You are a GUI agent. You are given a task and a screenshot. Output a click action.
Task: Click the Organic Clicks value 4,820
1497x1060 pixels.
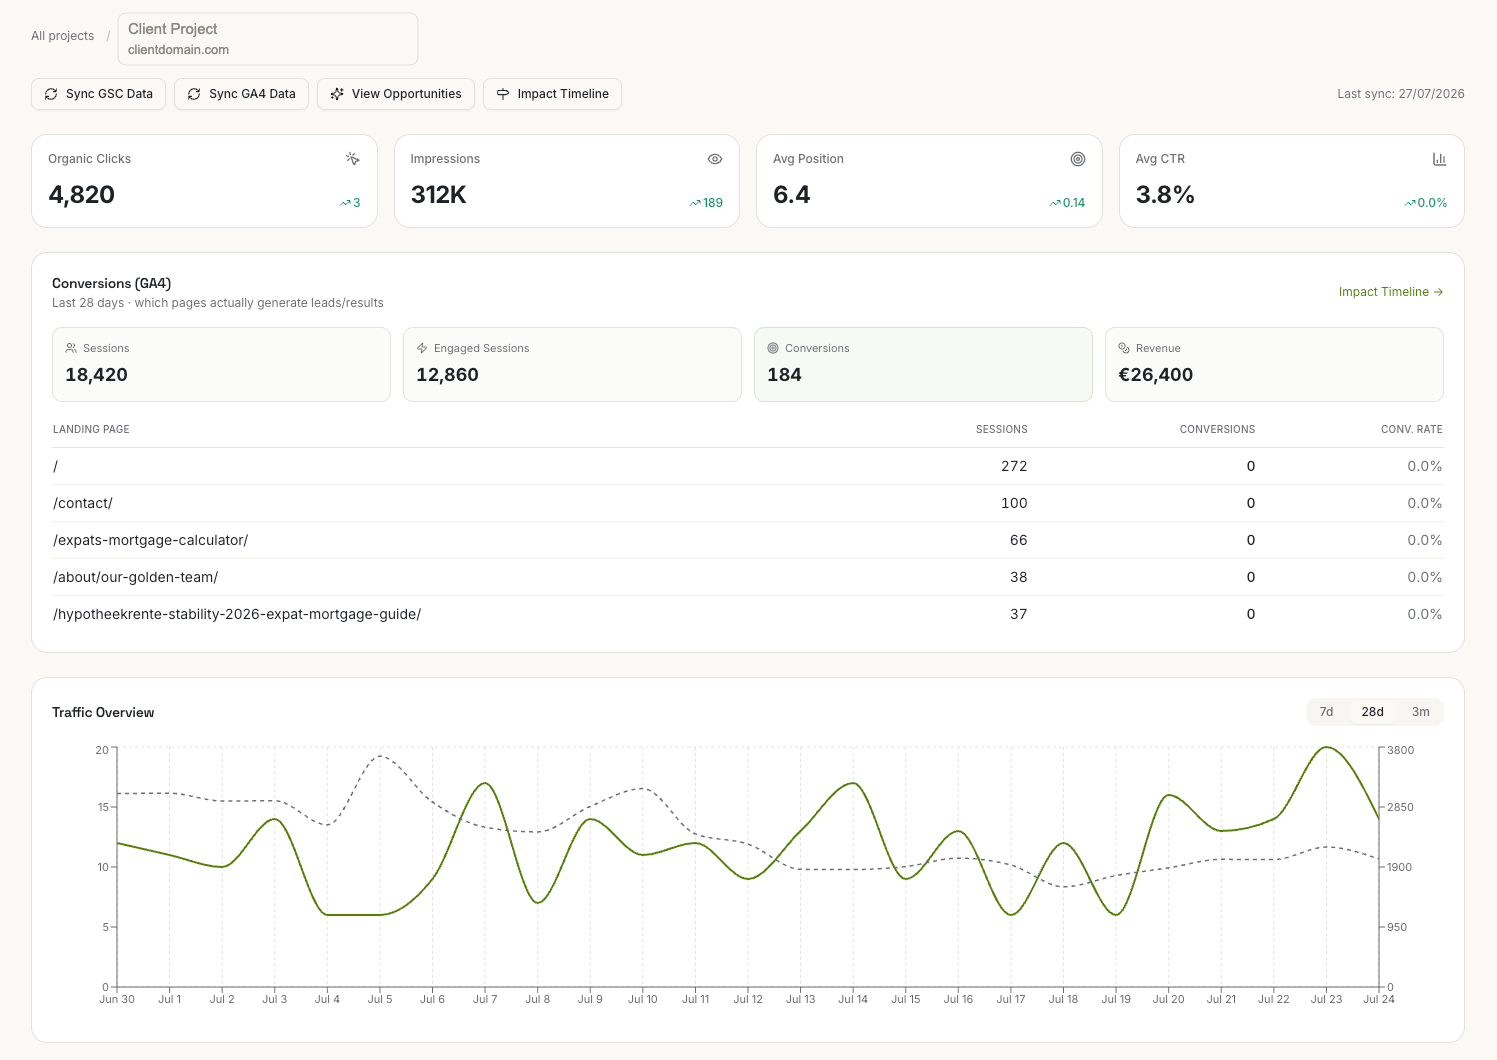(x=82, y=195)
